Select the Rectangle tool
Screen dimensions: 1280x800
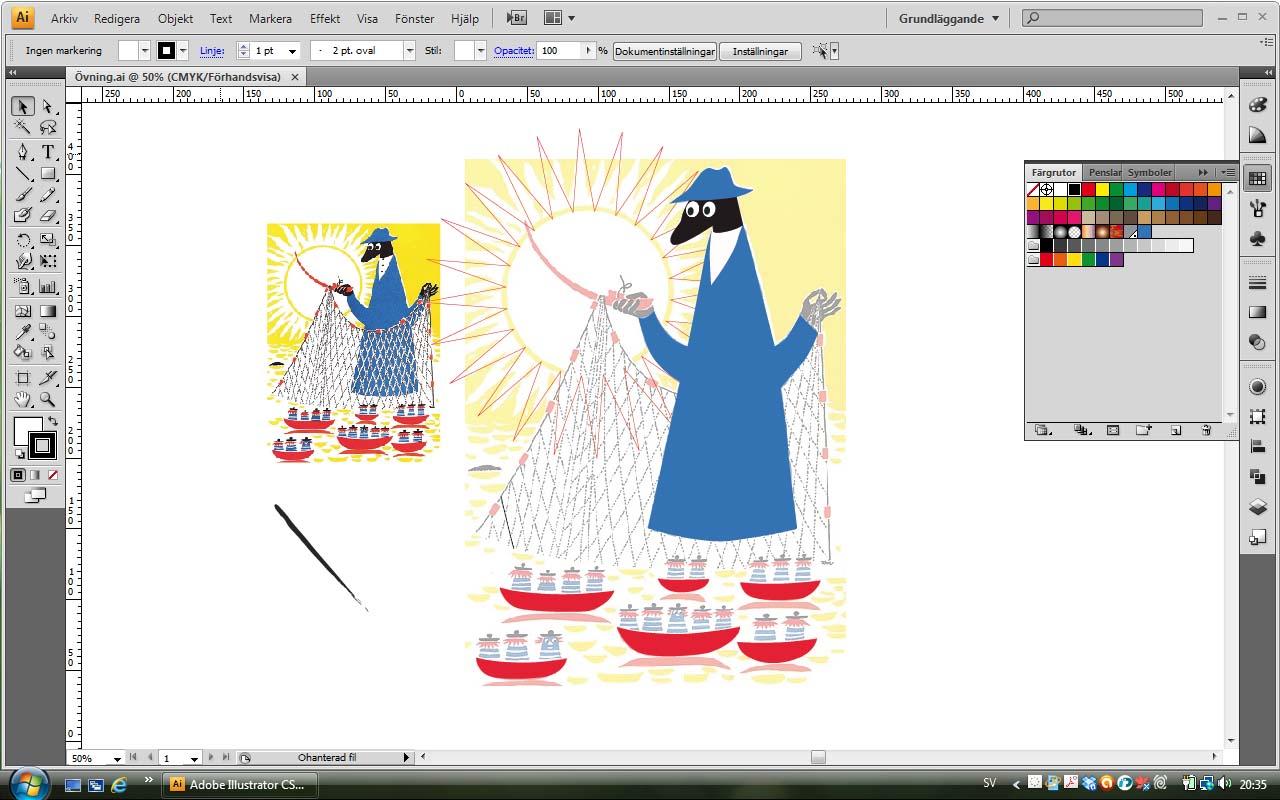pyautogui.click(x=47, y=174)
